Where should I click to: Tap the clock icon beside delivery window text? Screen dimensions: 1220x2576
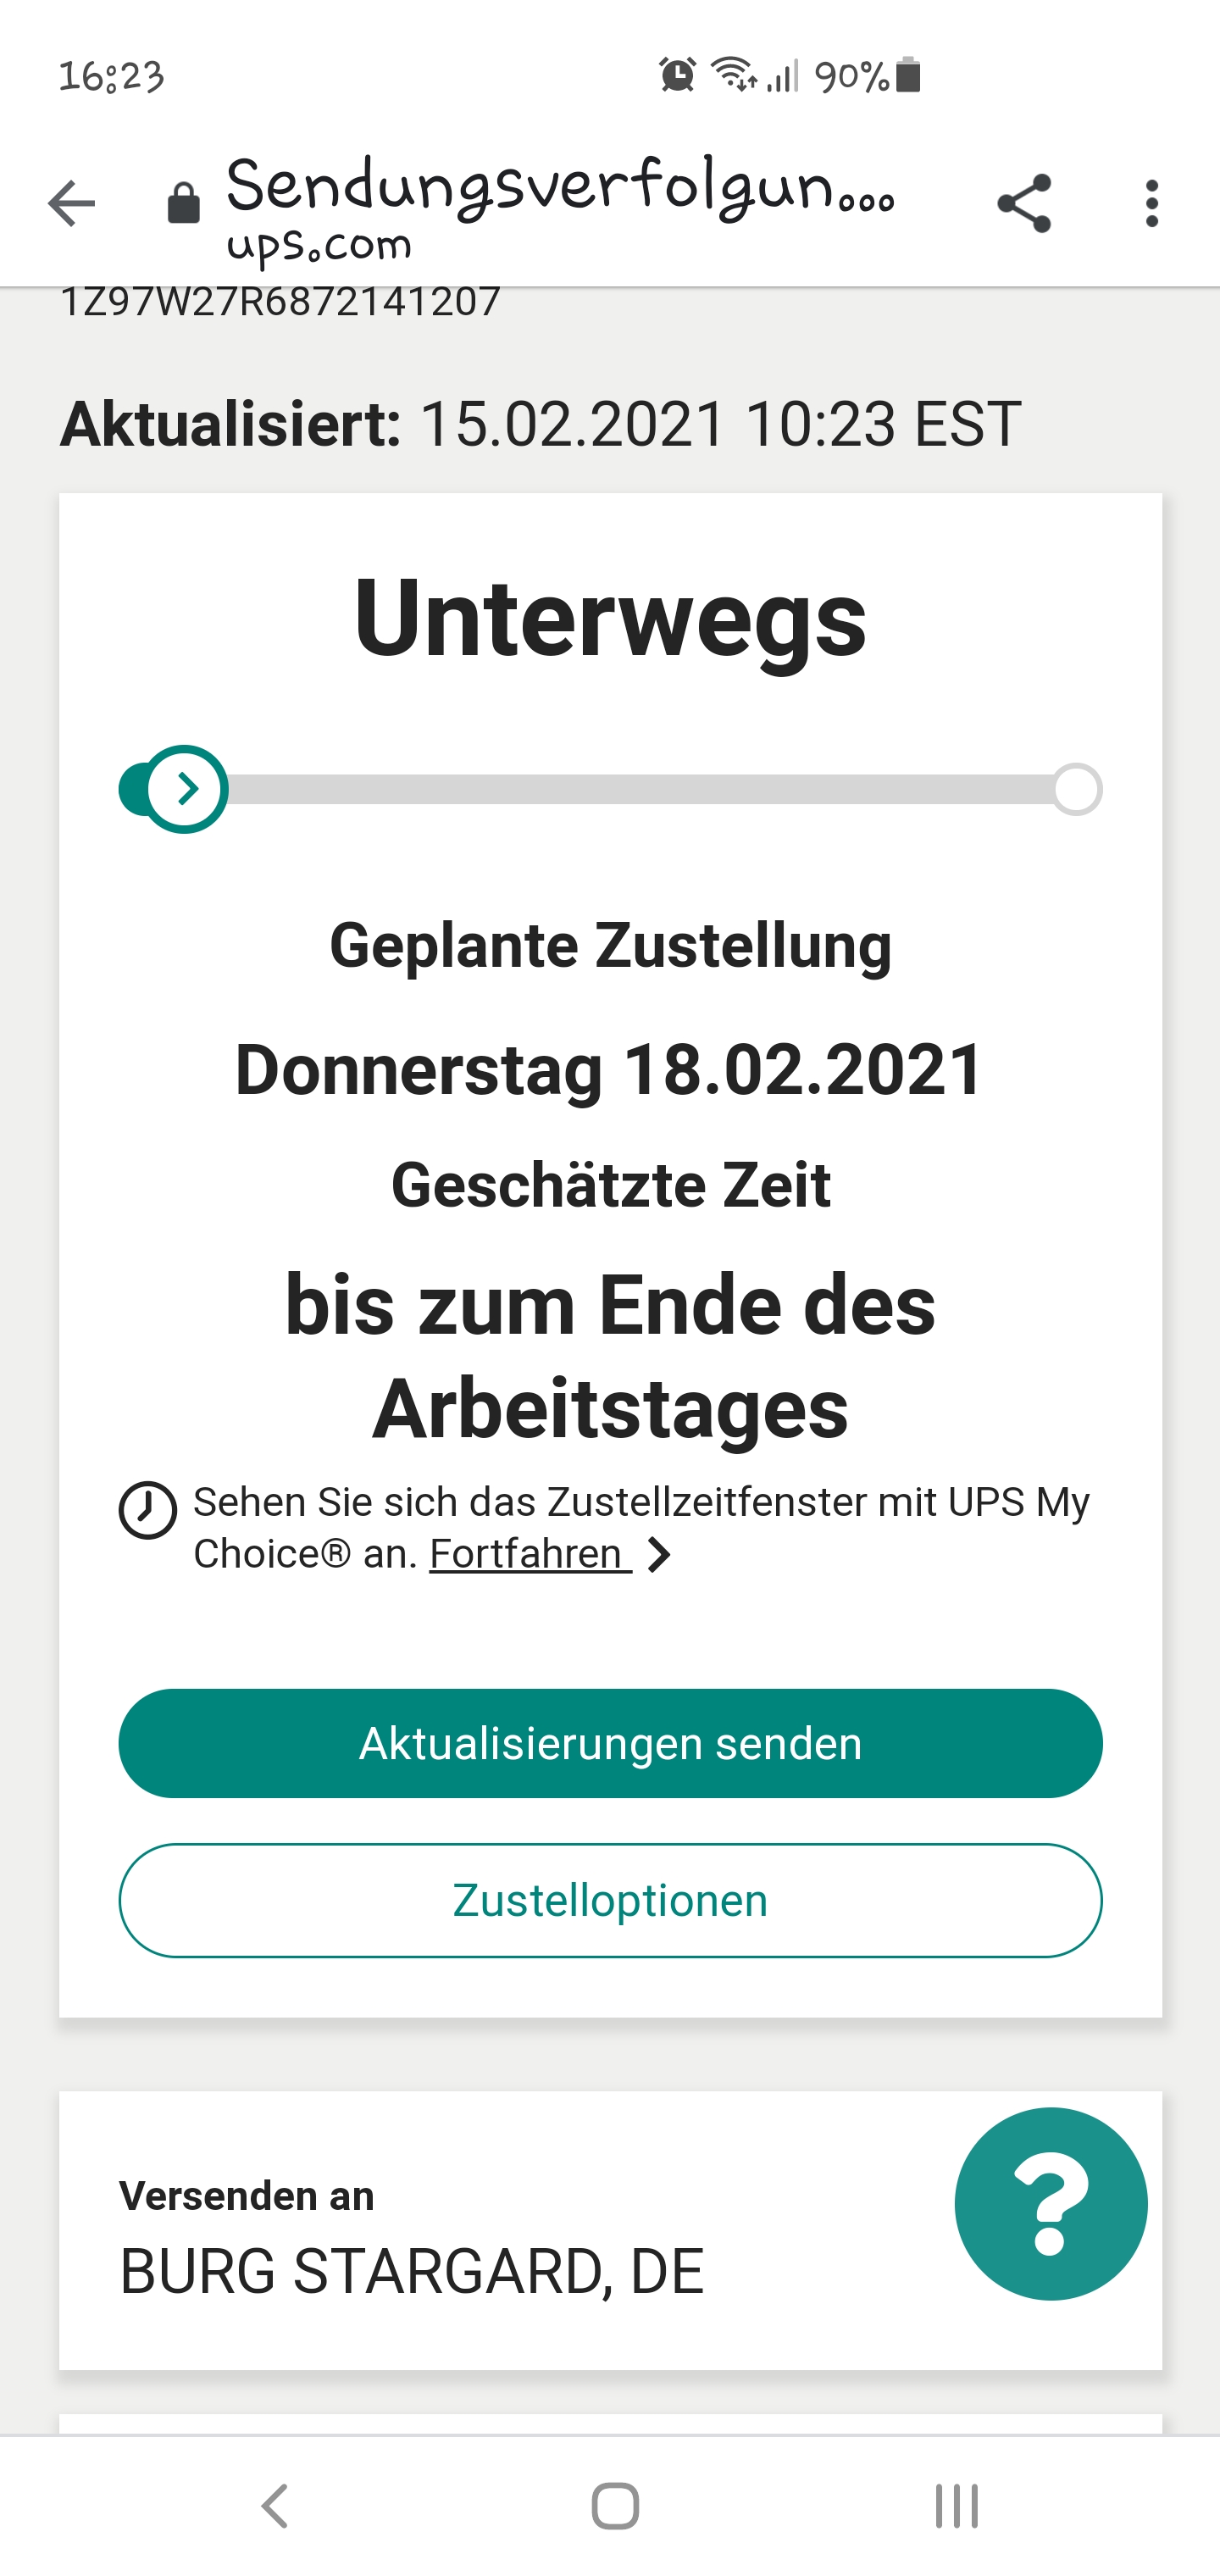148,1509
